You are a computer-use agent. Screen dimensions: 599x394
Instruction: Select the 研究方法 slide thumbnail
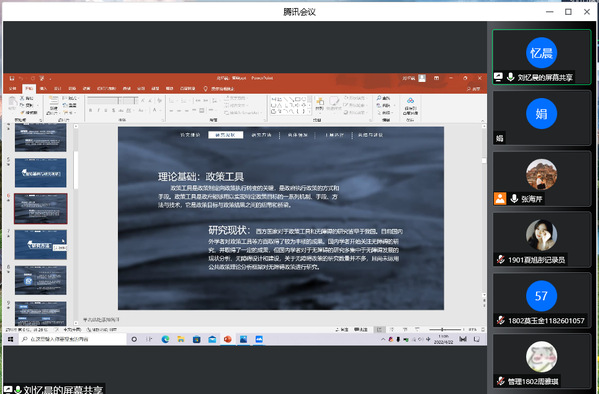coord(40,245)
